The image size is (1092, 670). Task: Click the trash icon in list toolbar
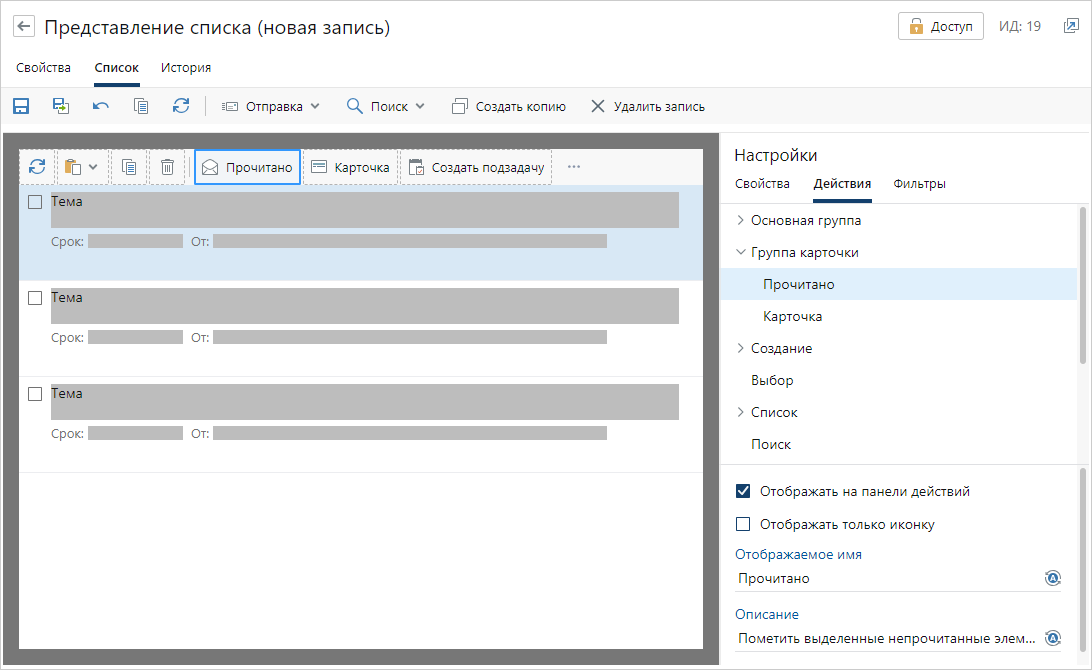coord(168,167)
